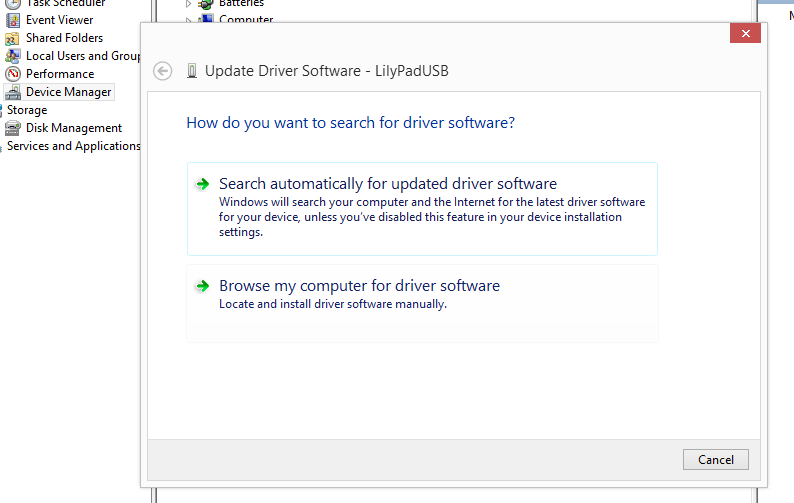Close the Update Driver Software dialog
The width and height of the screenshot is (794, 503).
tap(745, 33)
